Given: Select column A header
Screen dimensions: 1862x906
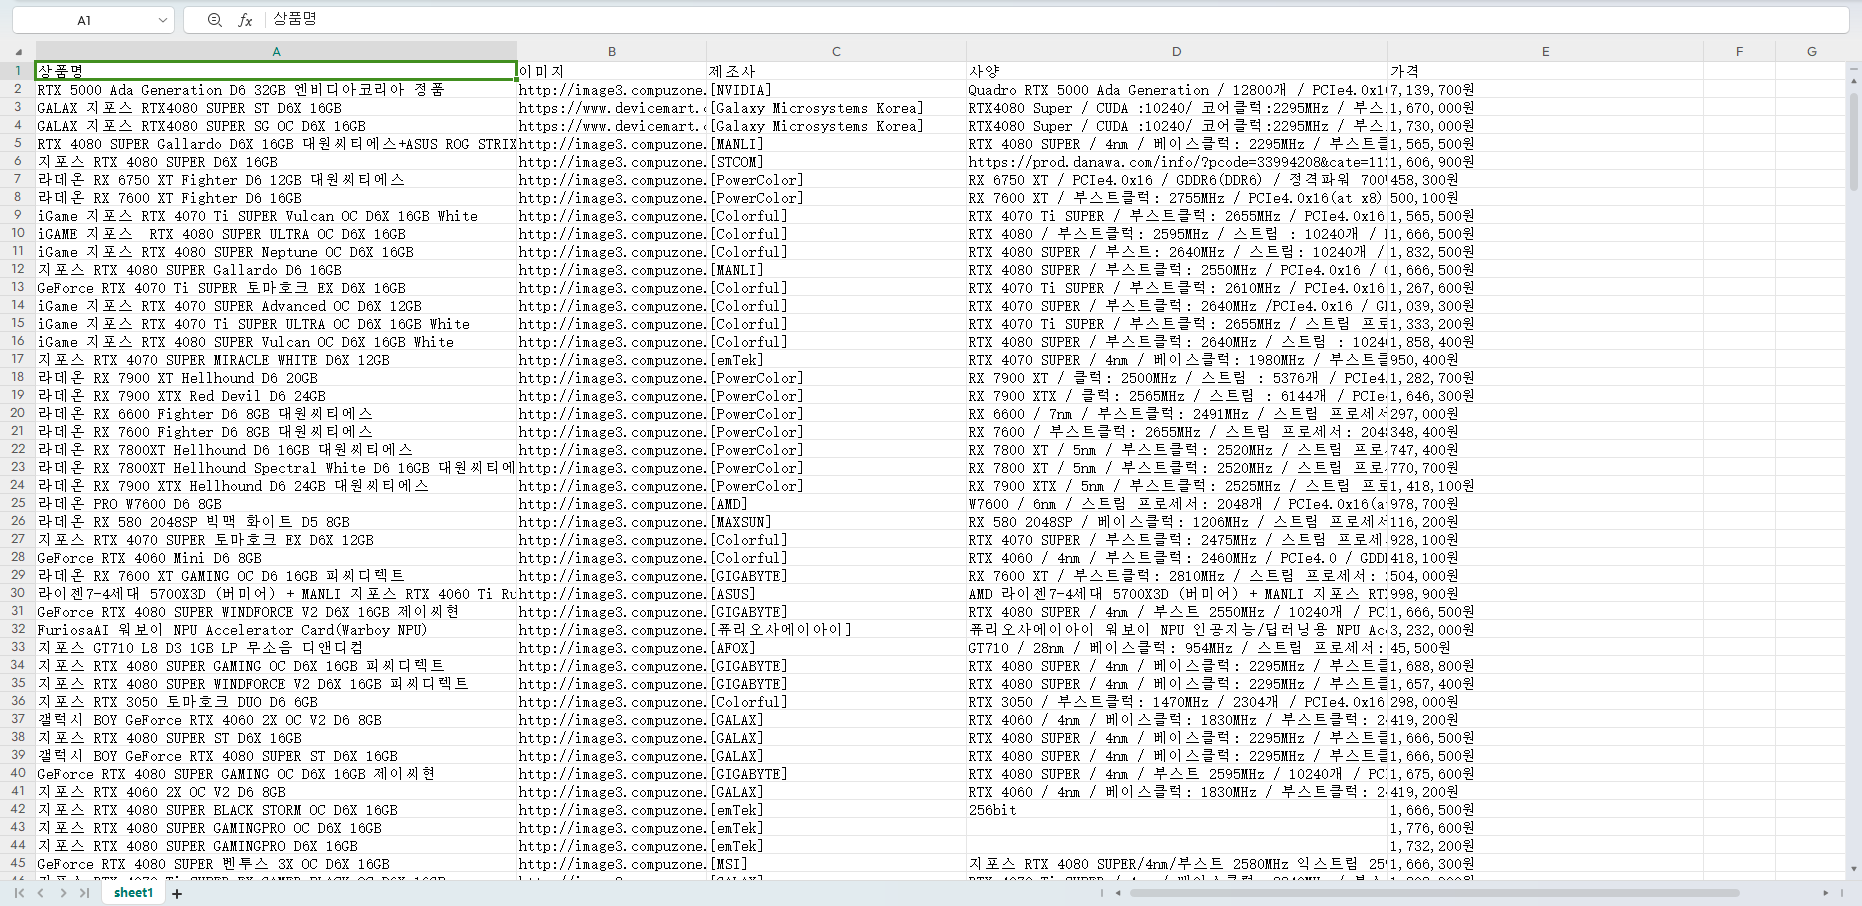Looking at the screenshot, I should [276, 52].
